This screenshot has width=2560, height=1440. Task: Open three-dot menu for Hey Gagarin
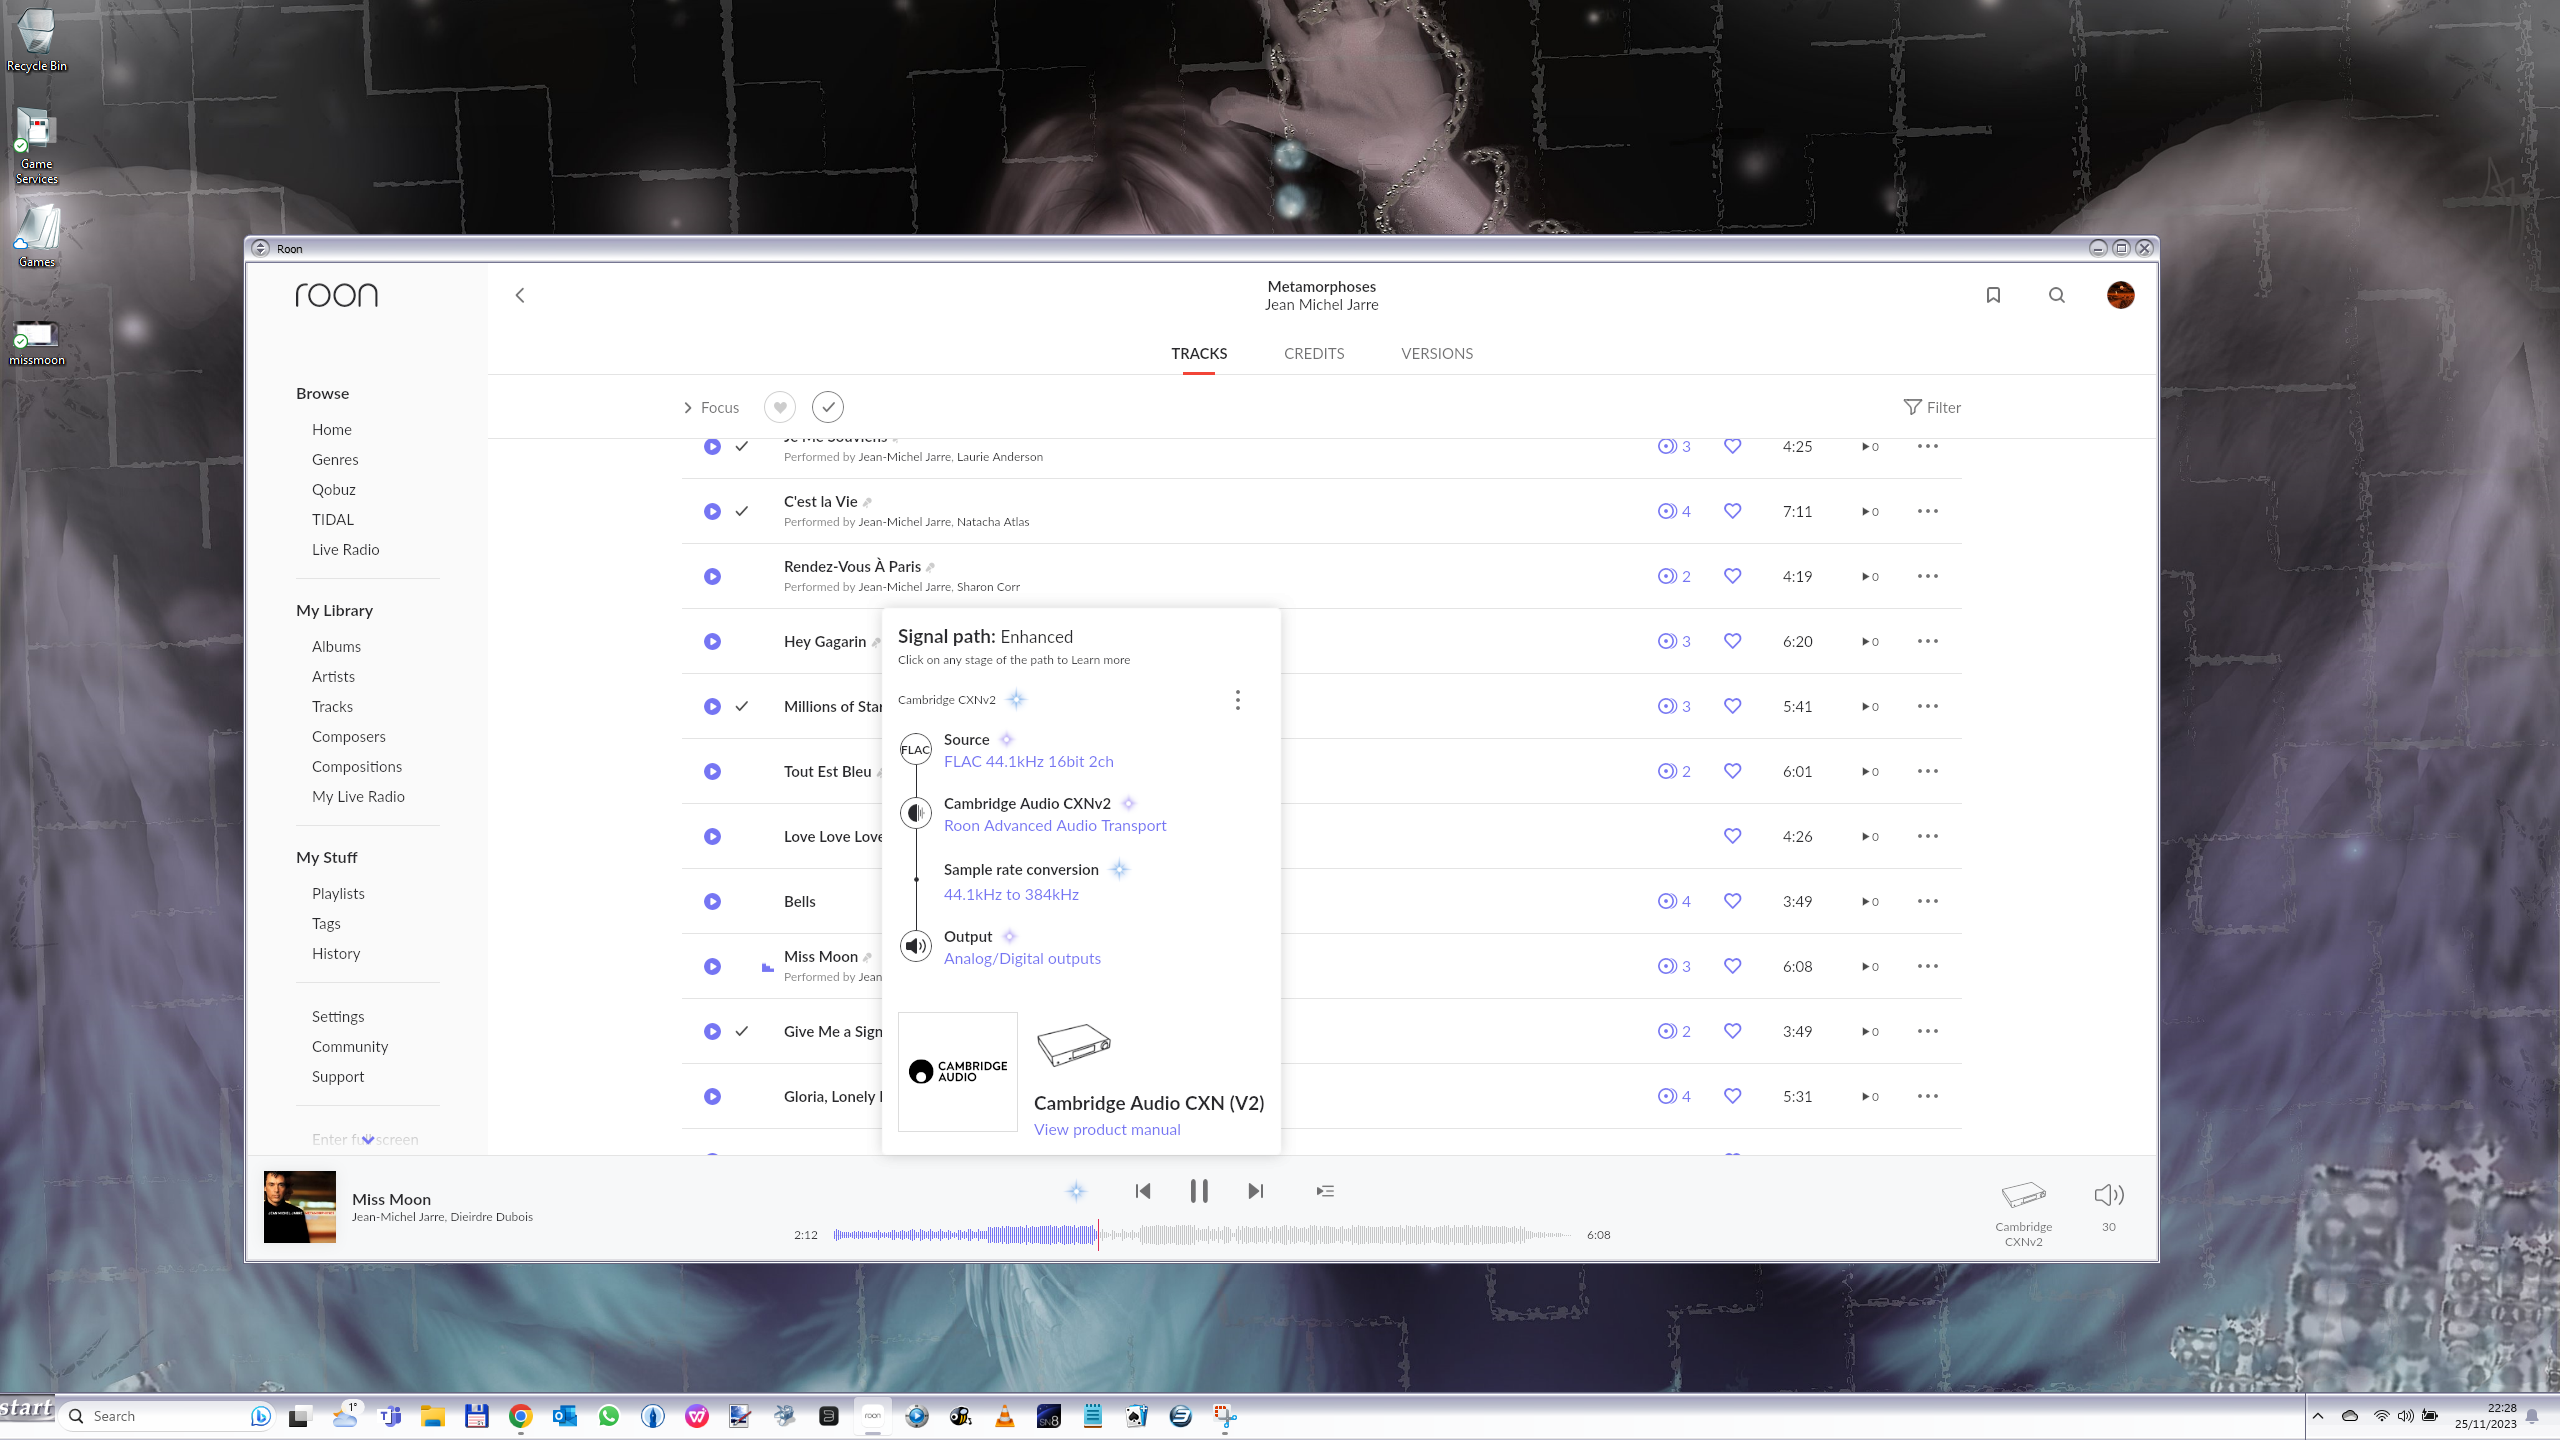[1927, 641]
